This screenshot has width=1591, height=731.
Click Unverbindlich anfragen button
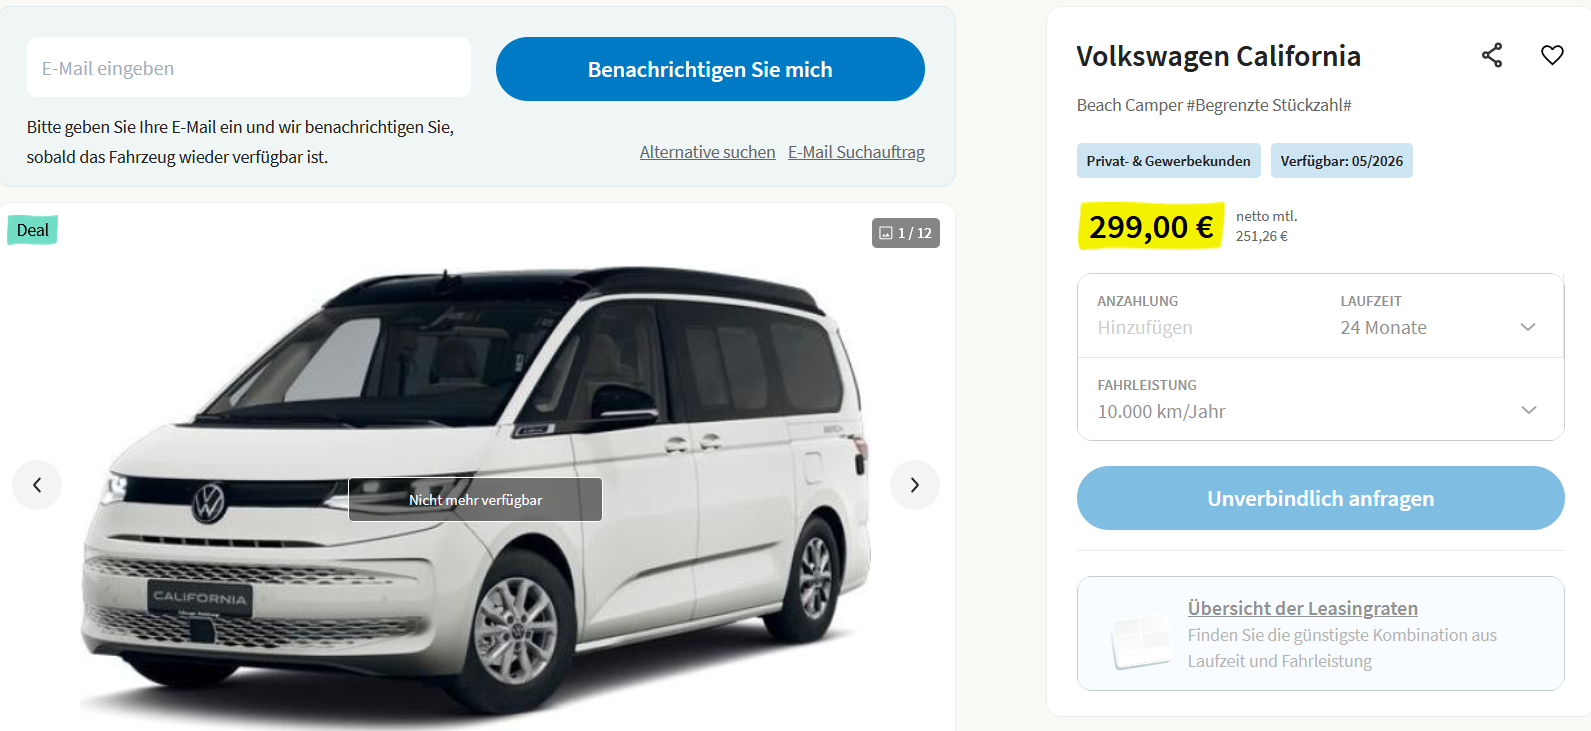tap(1320, 498)
